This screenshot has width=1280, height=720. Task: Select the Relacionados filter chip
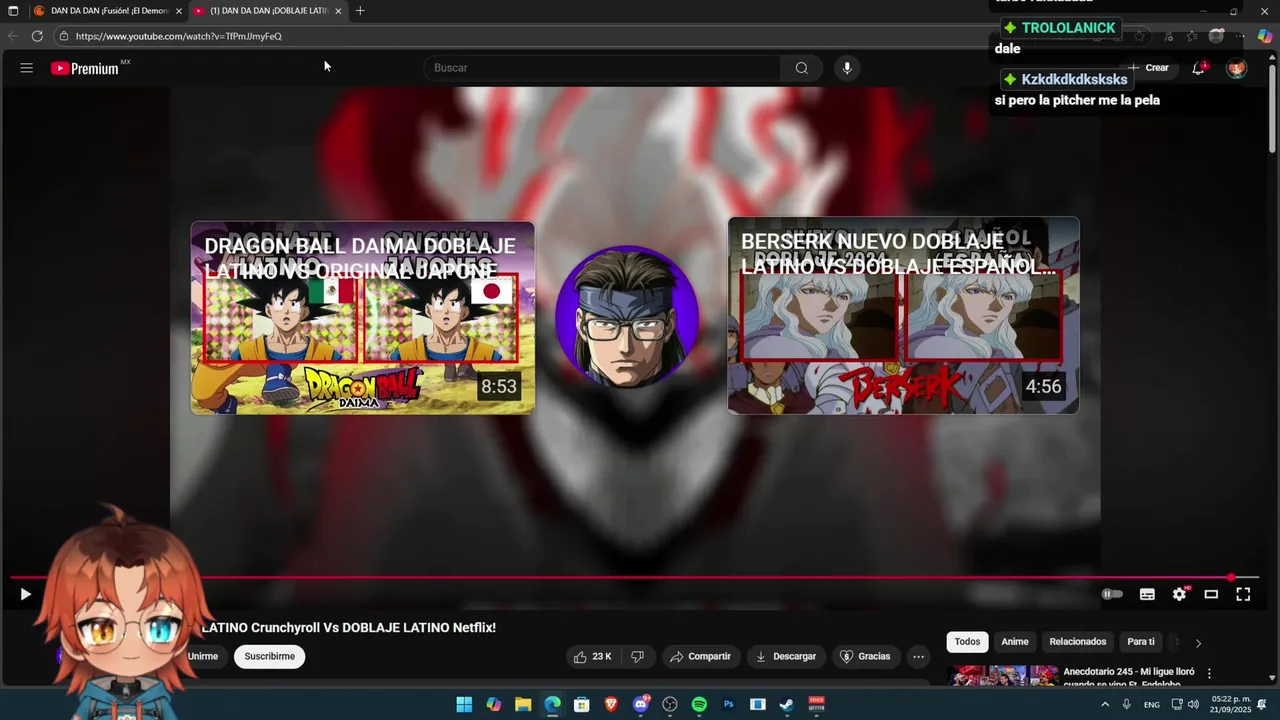click(1078, 642)
